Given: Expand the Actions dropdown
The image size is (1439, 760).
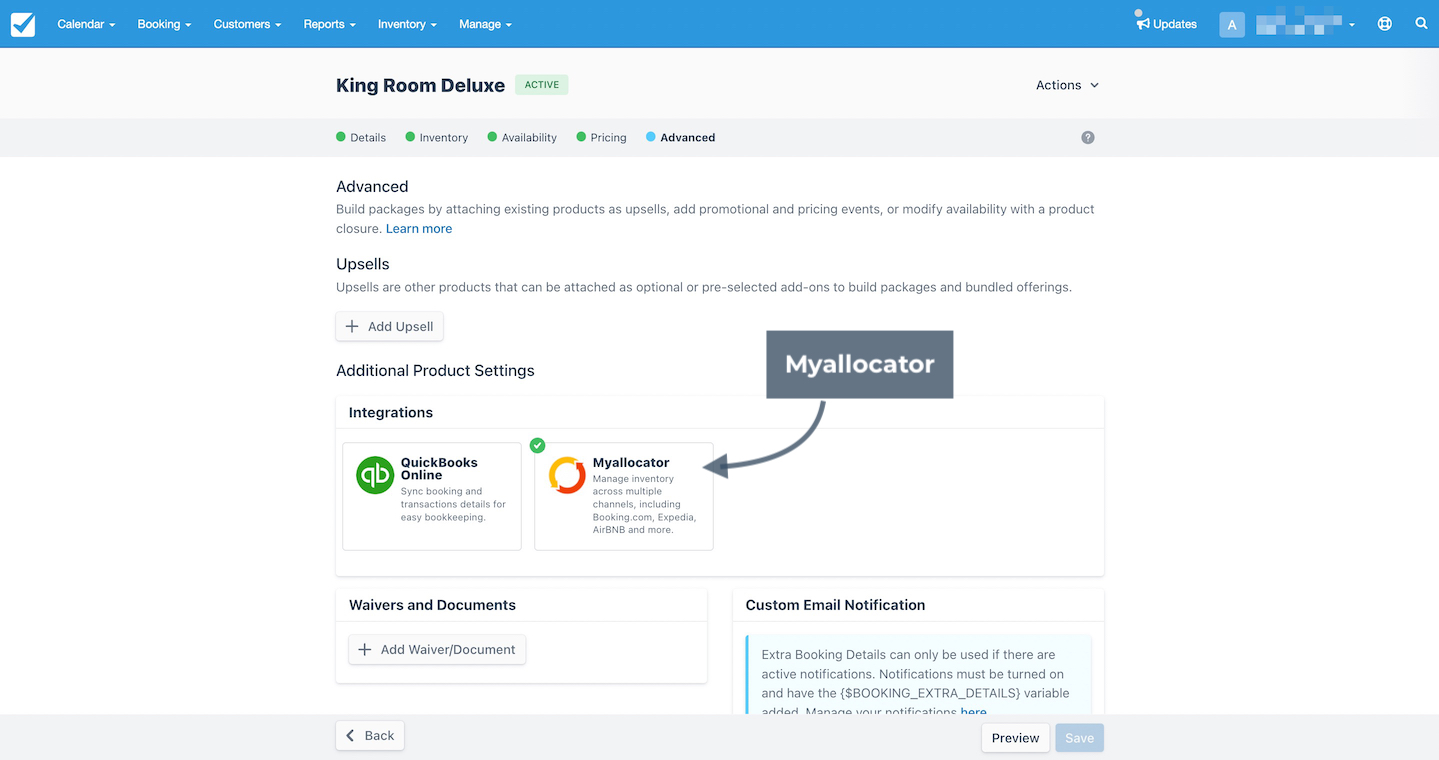Looking at the screenshot, I should point(1067,85).
